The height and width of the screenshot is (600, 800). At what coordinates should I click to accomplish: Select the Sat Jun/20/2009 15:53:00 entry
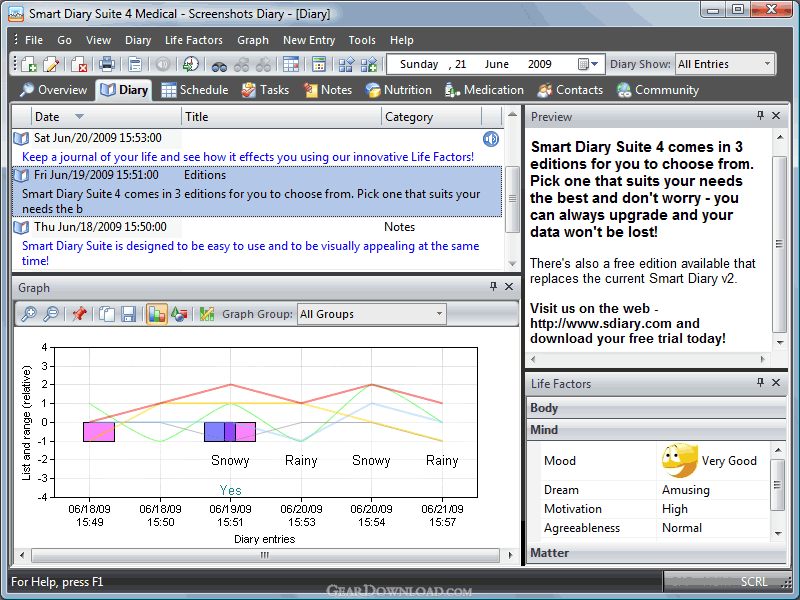pos(257,147)
